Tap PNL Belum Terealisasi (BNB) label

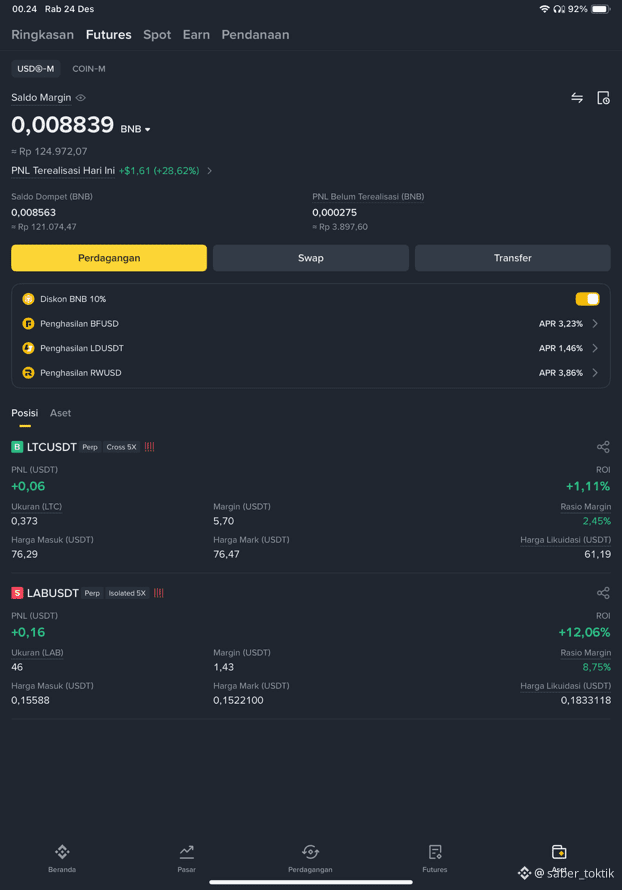(x=368, y=197)
